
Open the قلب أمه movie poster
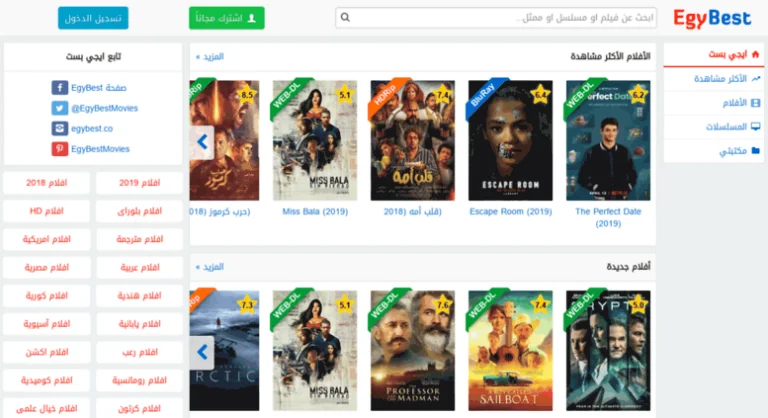pyautogui.click(x=412, y=141)
